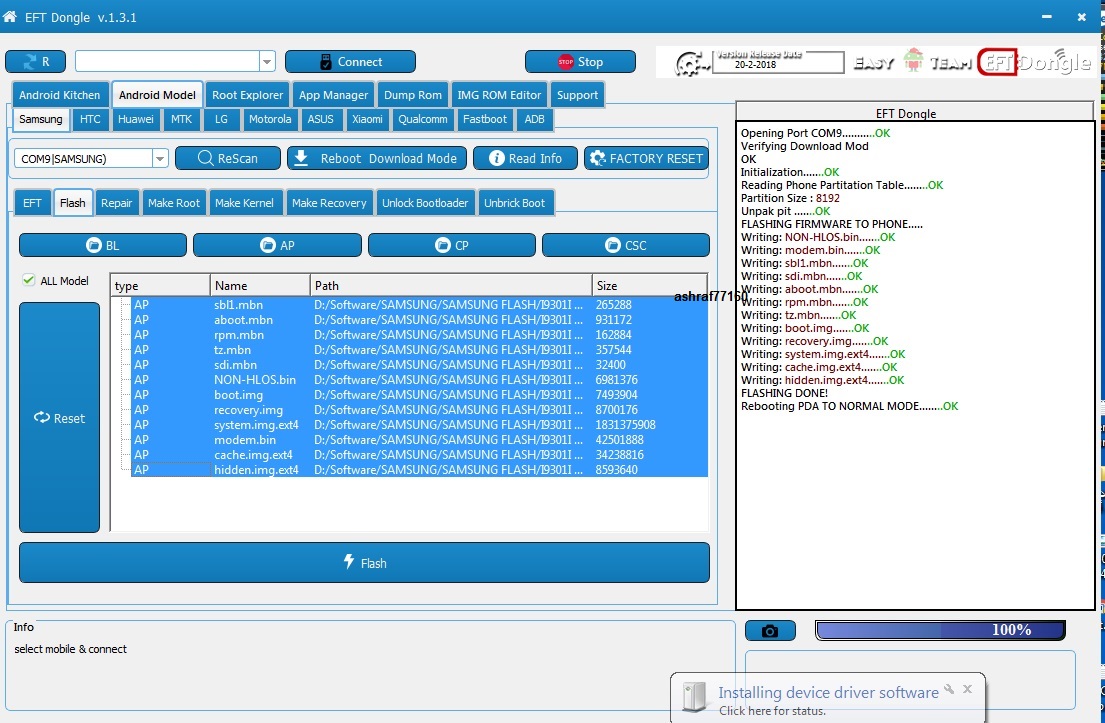Open the Support tab
The height and width of the screenshot is (723, 1105).
[577, 95]
